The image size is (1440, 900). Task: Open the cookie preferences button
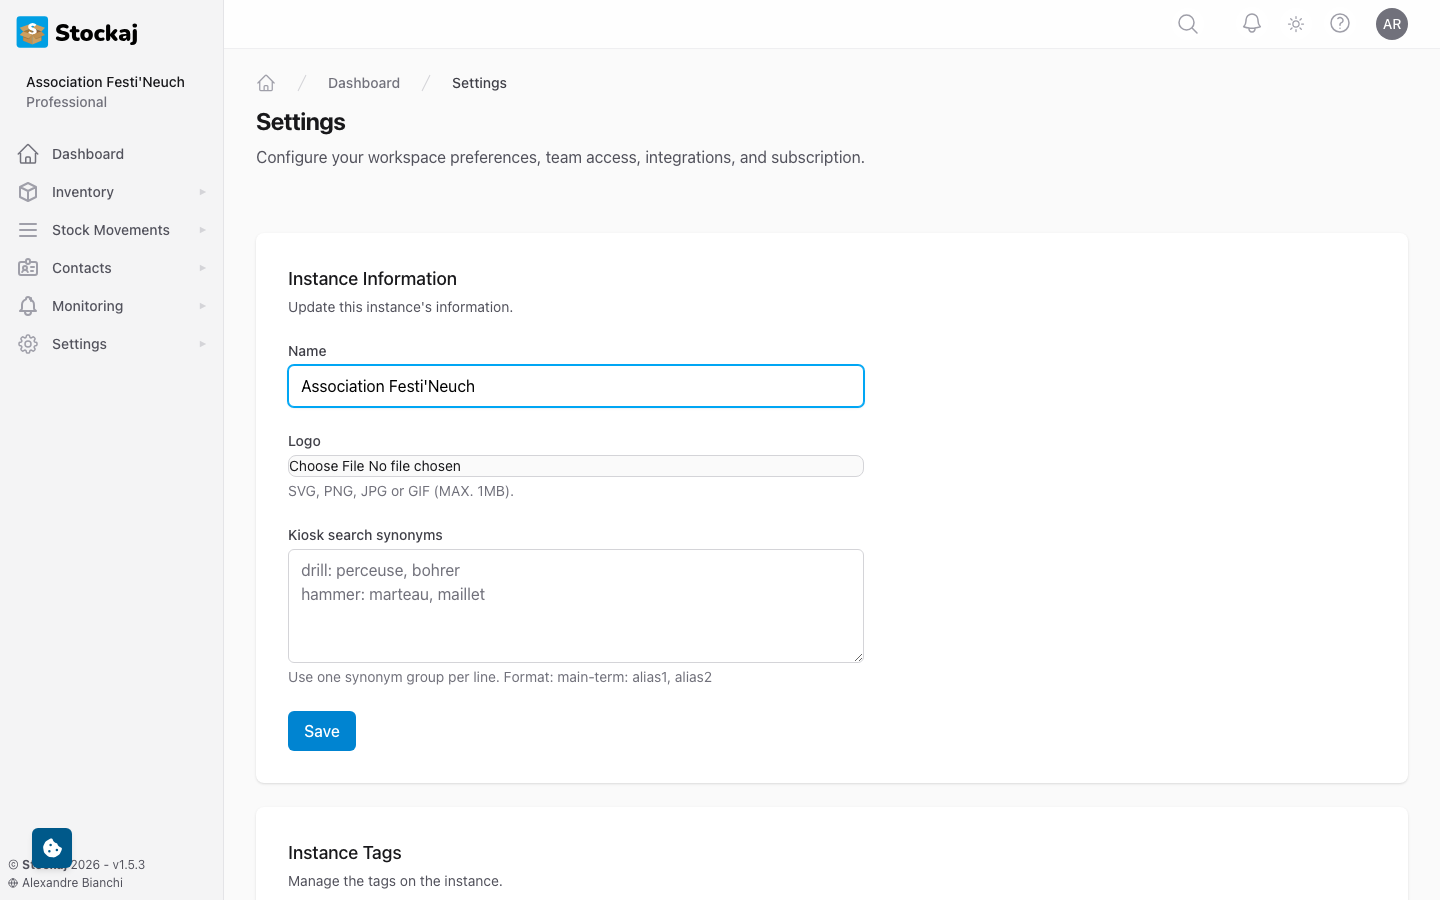point(52,848)
